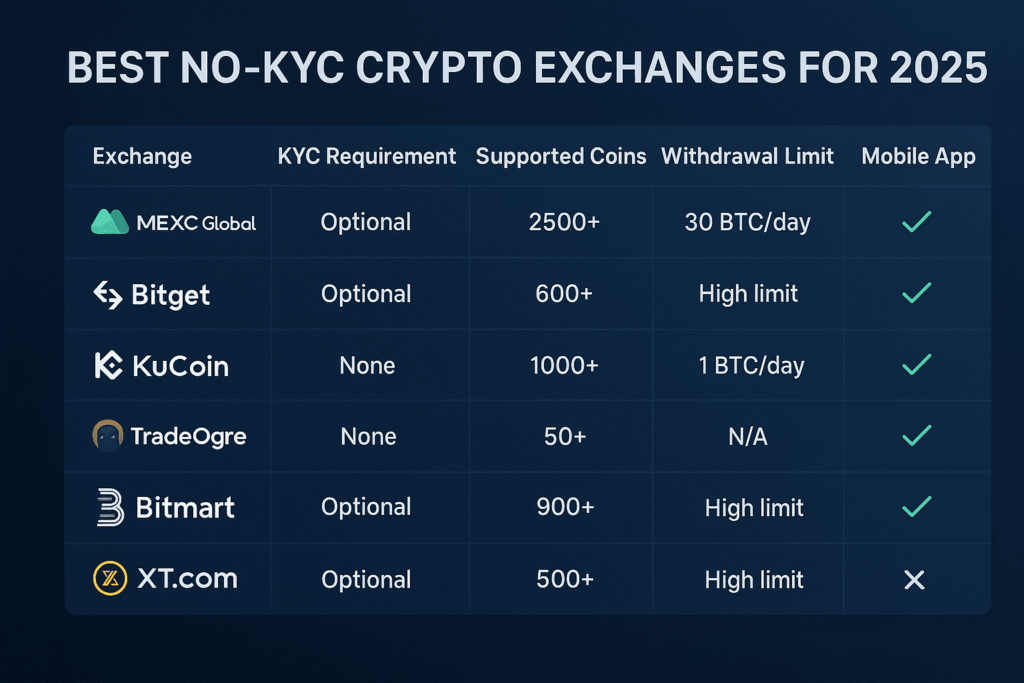Click the KuCoin mobile app checkmark
1024x683 pixels.
[916, 365]
